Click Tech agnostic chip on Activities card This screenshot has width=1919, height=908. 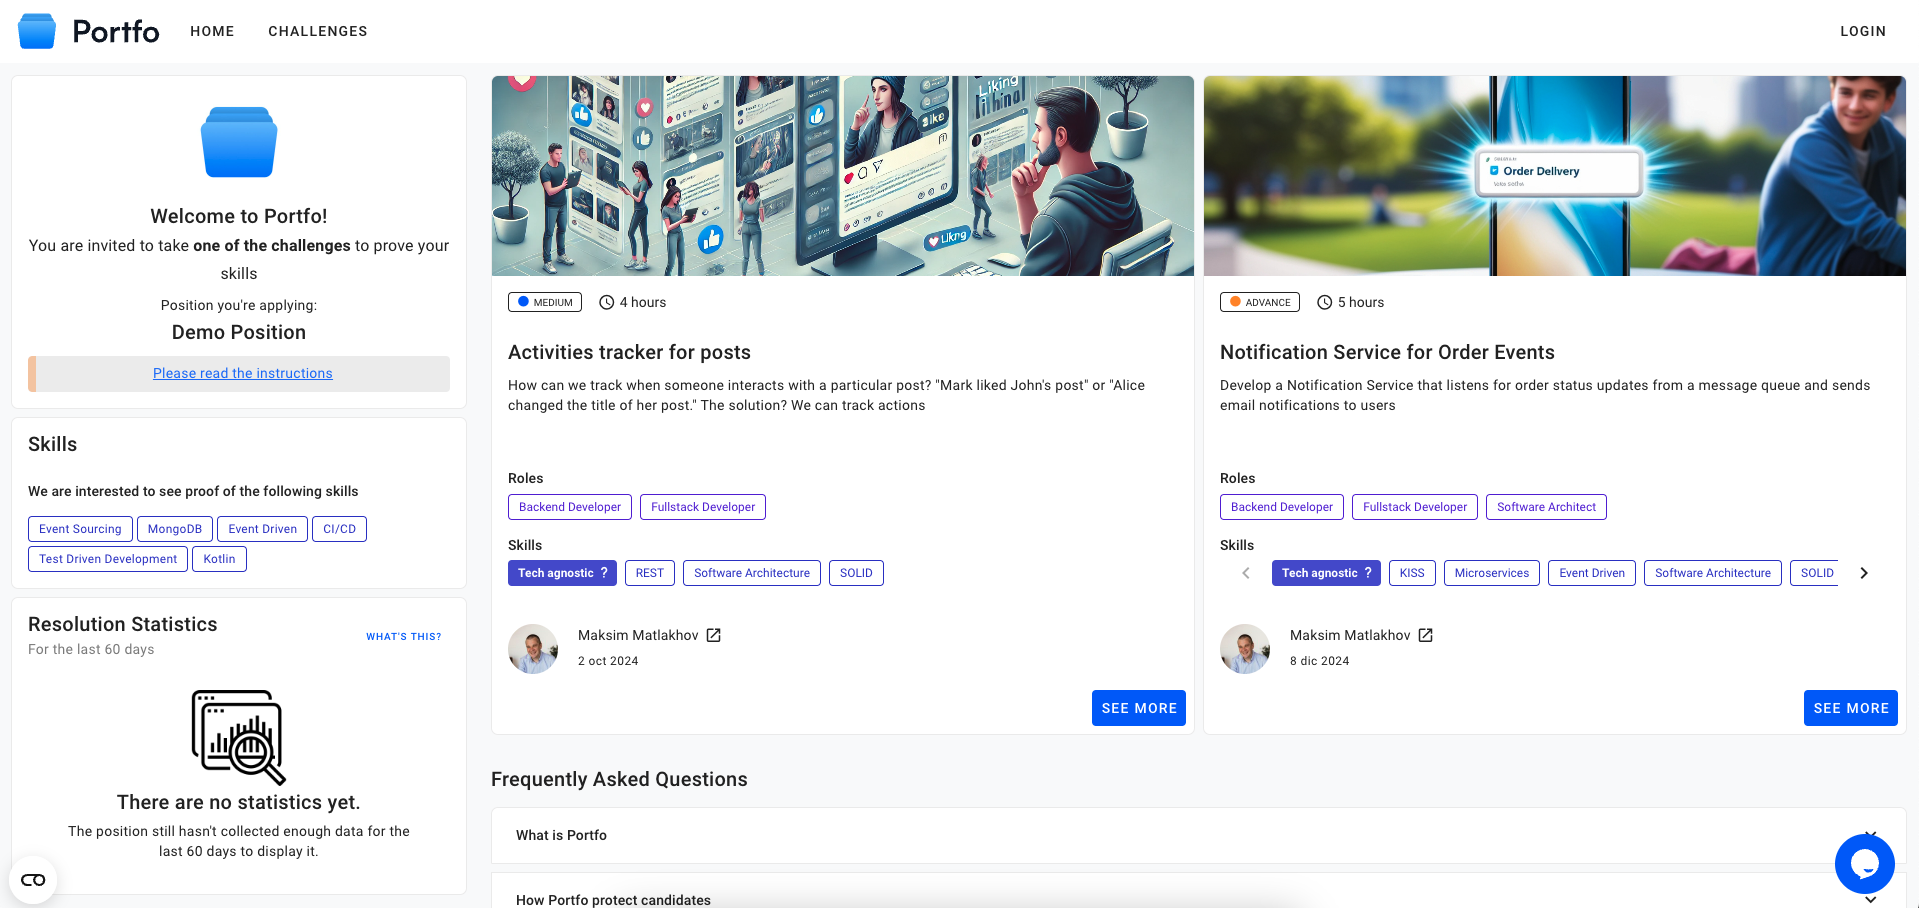point(562,573)
